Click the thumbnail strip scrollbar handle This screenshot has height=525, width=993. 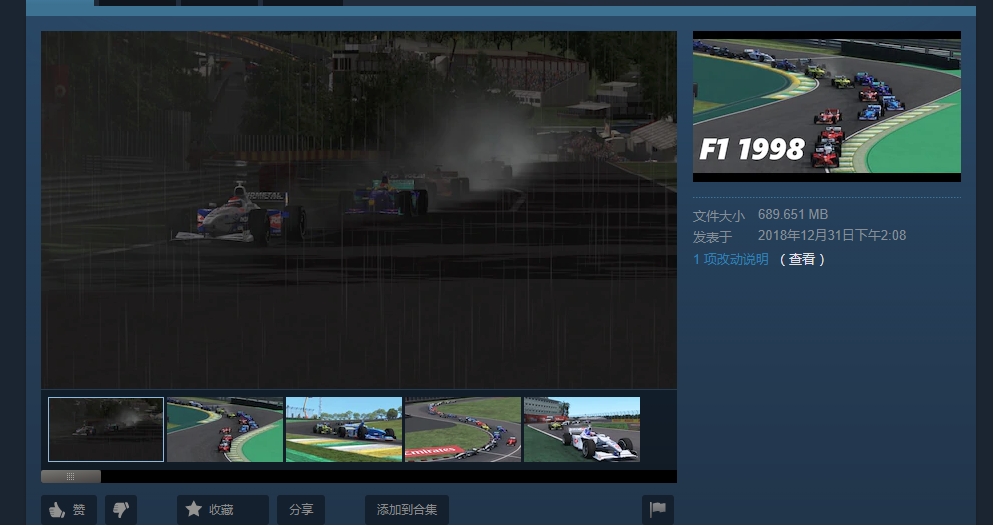pos(71,476)
